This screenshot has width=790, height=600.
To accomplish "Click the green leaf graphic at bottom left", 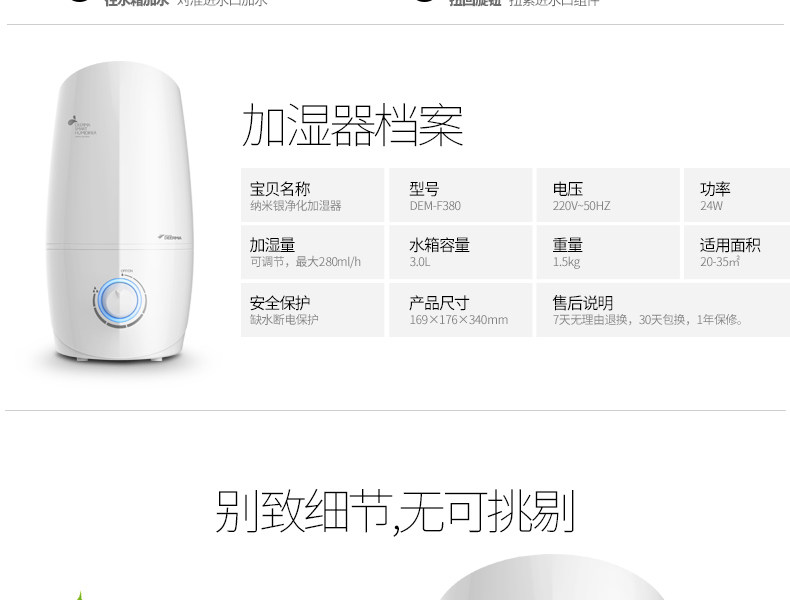I will pos(79,595).
